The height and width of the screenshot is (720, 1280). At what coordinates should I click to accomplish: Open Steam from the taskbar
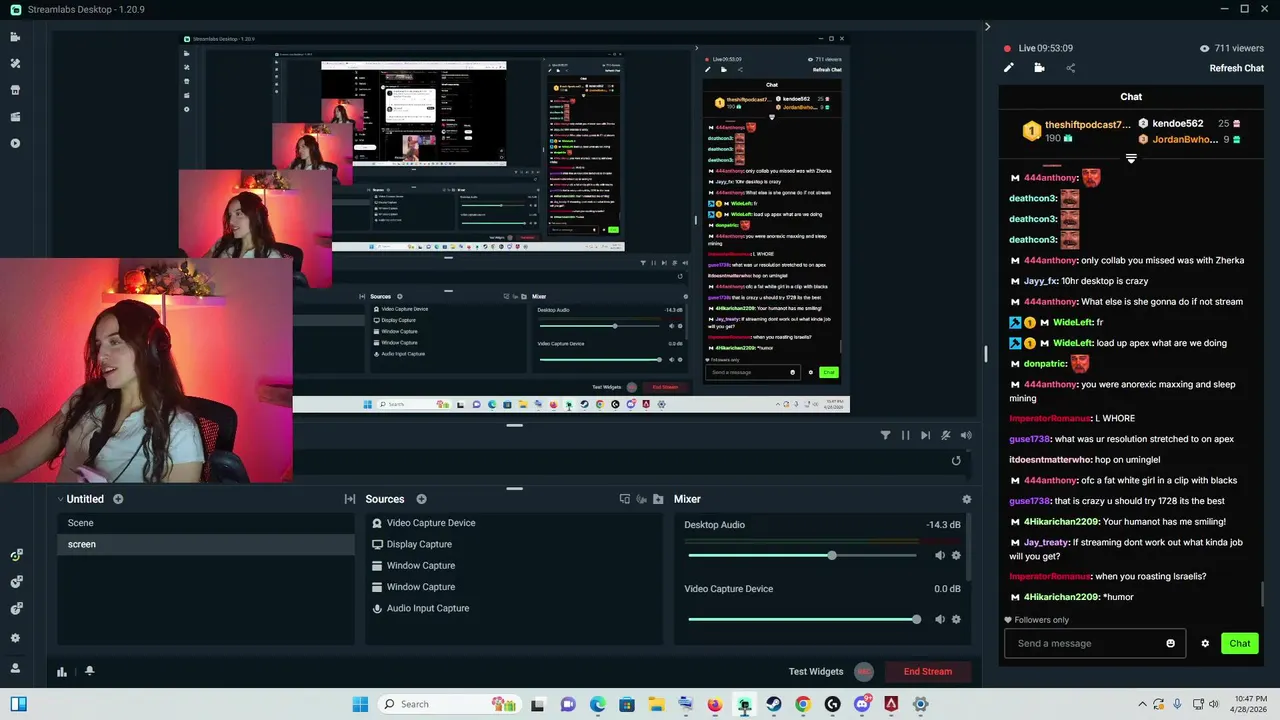pyautogui.click(x=773, y=704)
